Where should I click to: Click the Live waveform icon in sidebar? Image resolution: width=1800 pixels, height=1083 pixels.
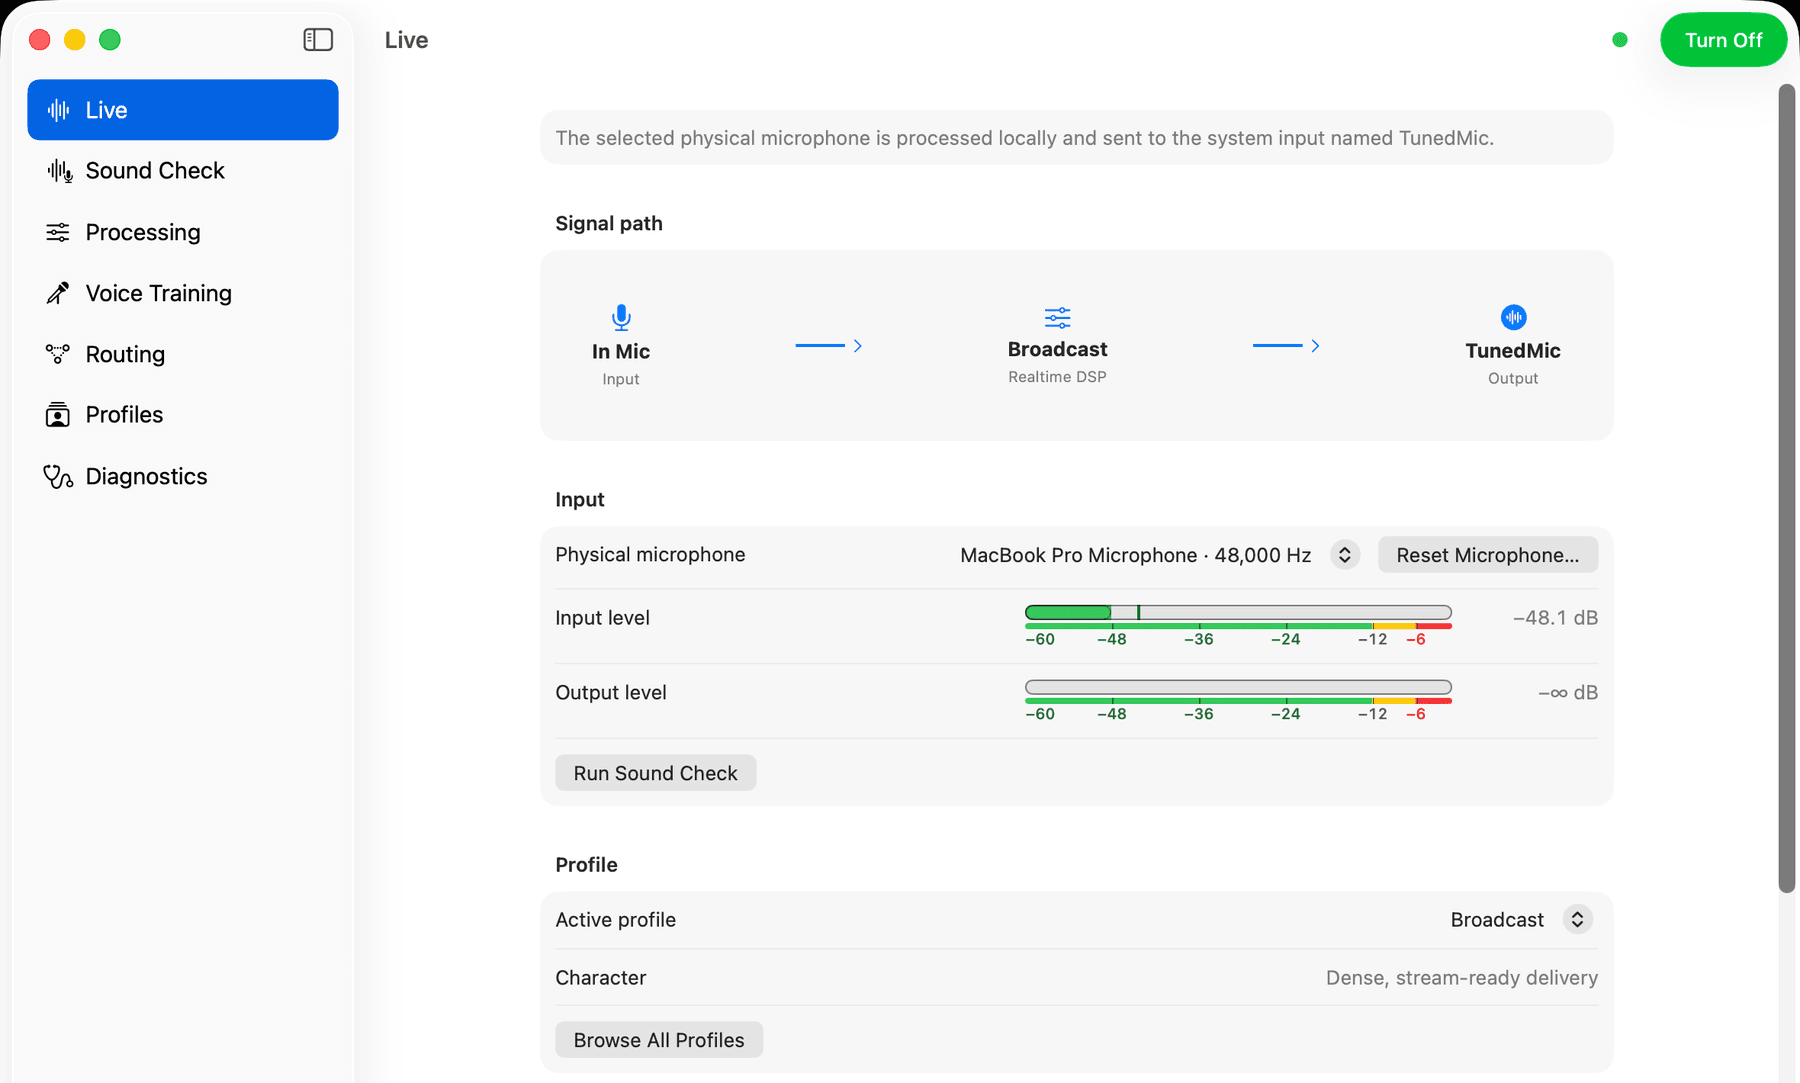[58, 110]
